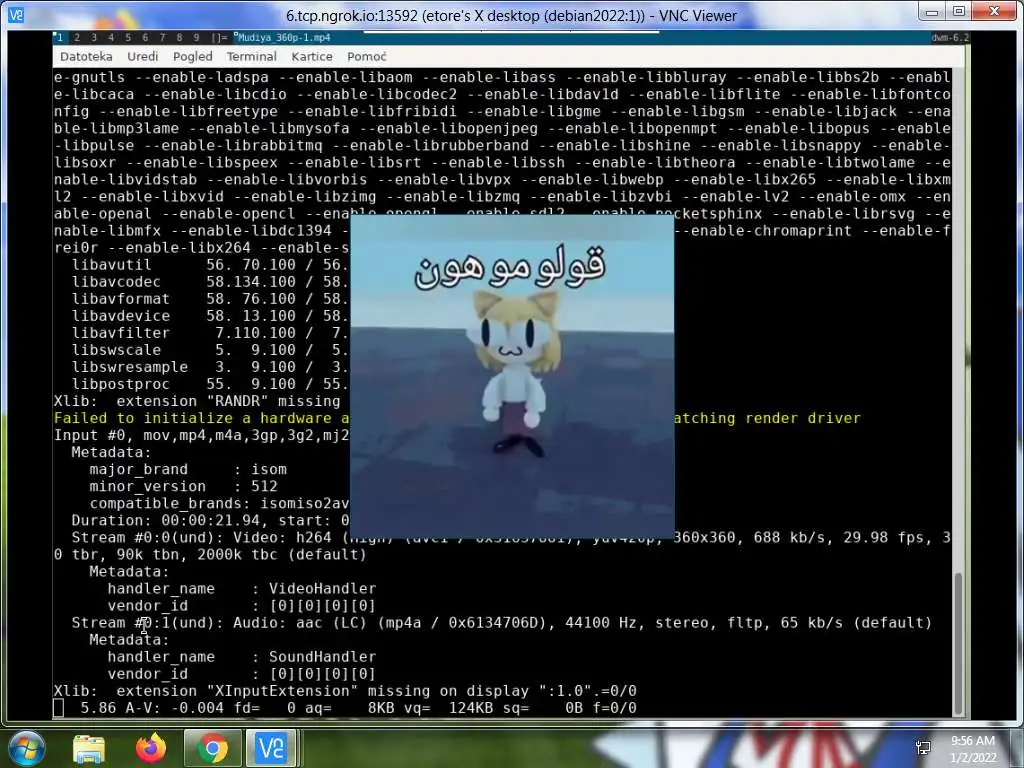Click the 'XInputExtension' missing warning line
The image size is (1024, 768).
pyautogui.click(x=345, y=691)
